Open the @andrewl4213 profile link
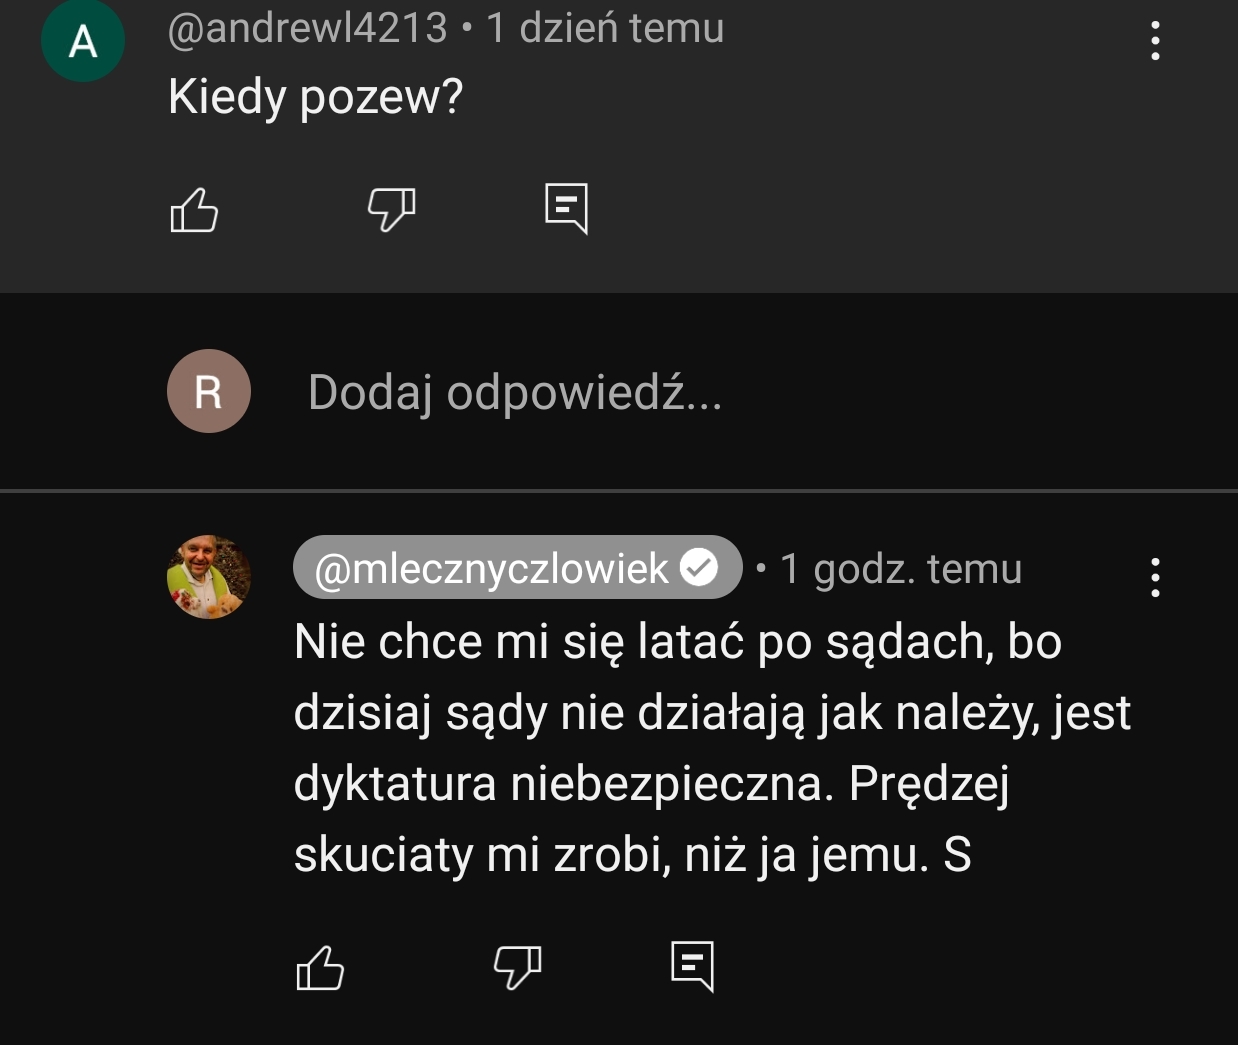 click(x=307, y=28)
